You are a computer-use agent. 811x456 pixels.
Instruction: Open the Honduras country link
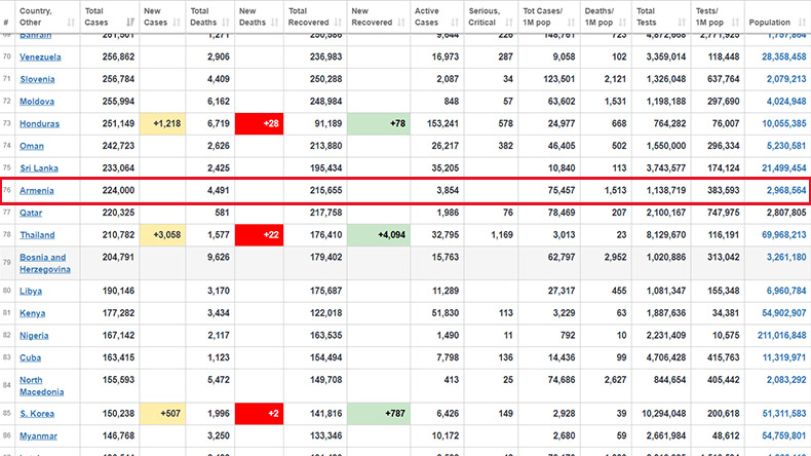point(39,124)
